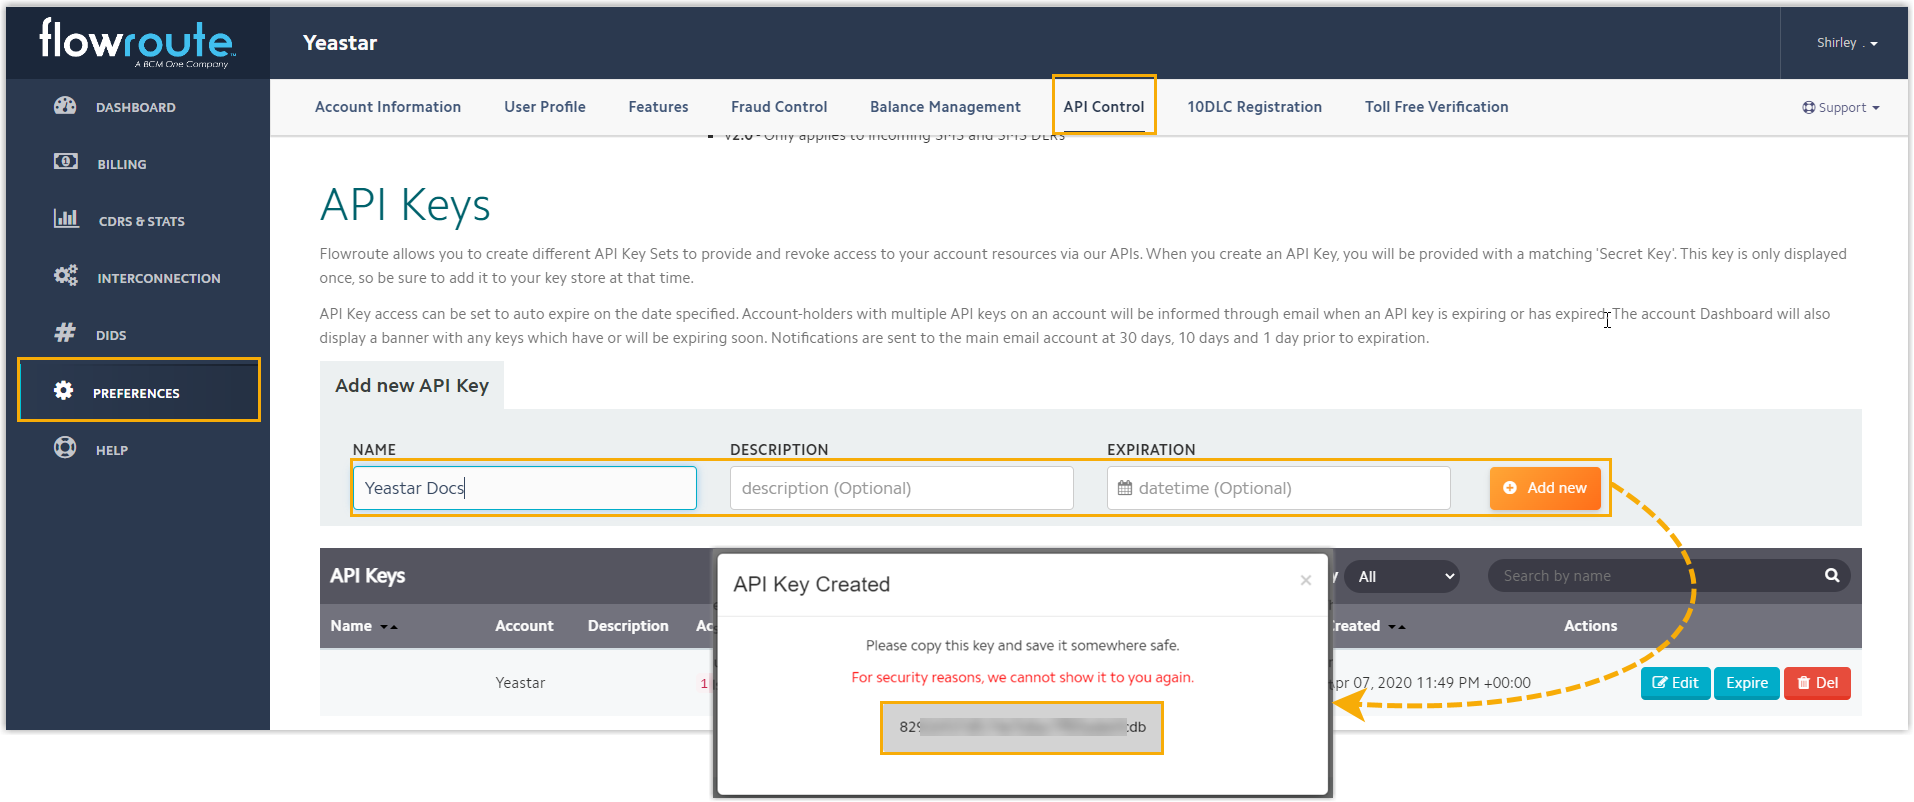This screenshot has width=1914, height=802.
Task: Delete the API key with Del button
Action: coord(1817,683)
